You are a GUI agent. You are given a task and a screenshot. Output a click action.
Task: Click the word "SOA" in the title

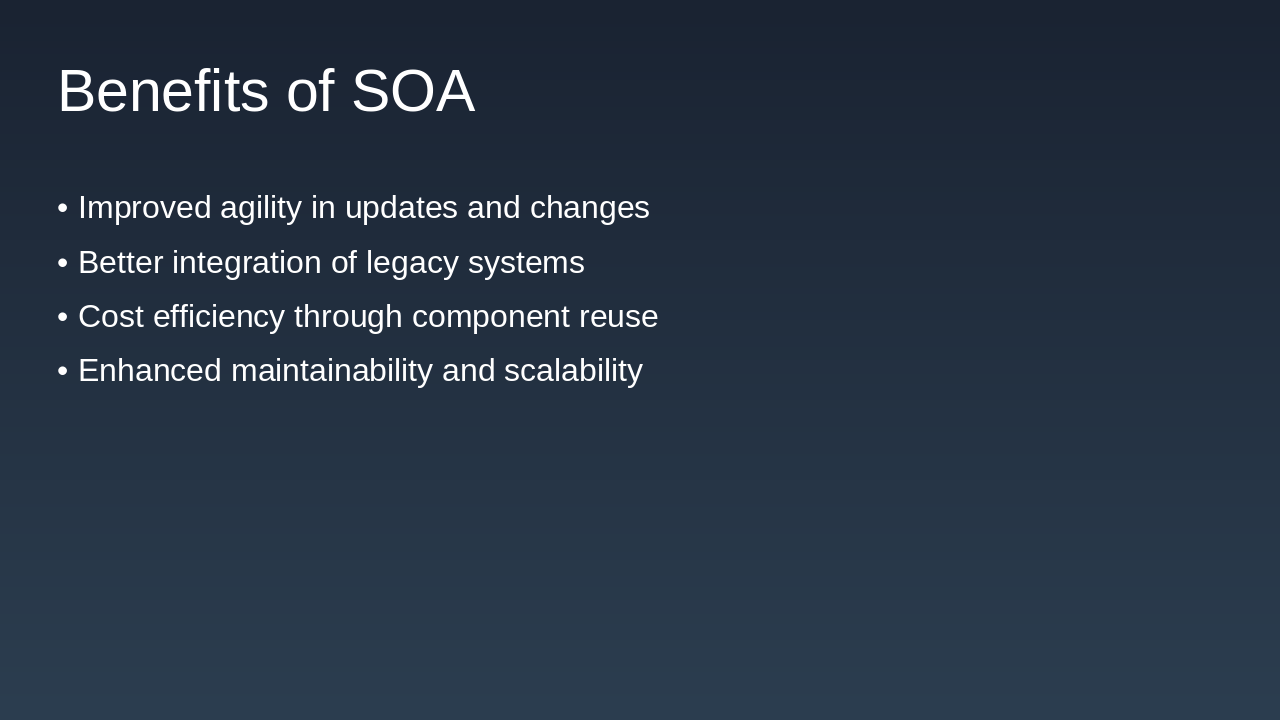[413, 91]
